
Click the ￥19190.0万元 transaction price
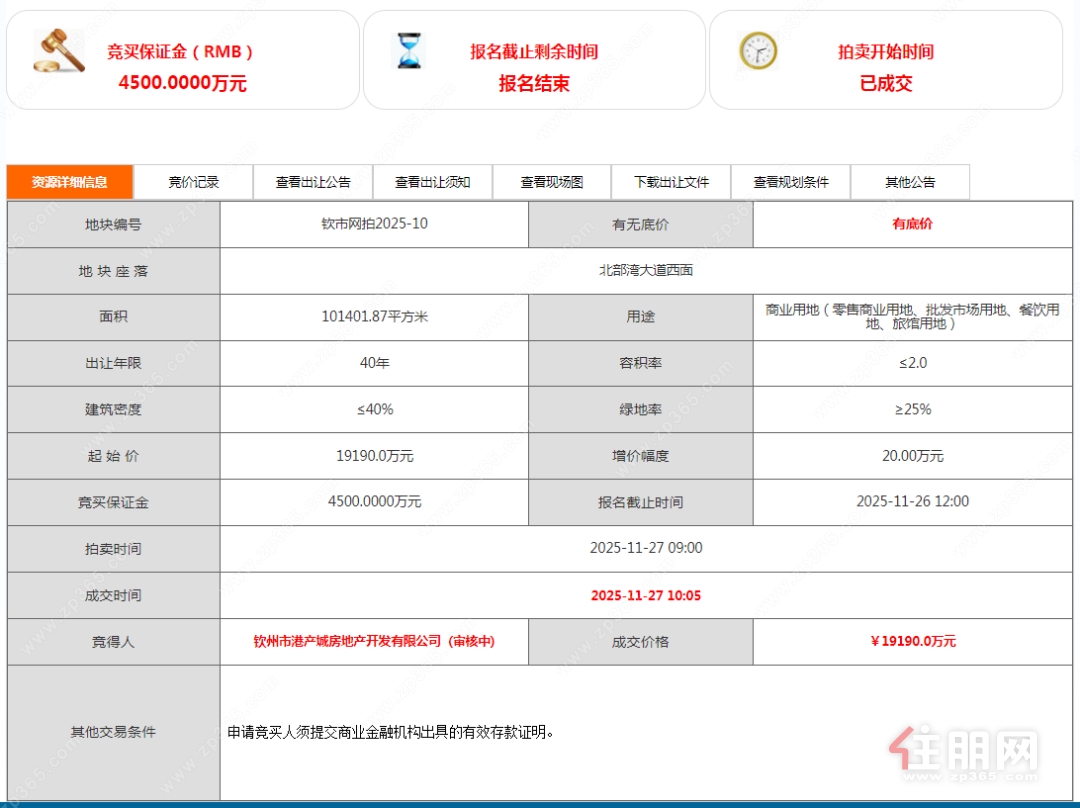[x=912, y=641]
